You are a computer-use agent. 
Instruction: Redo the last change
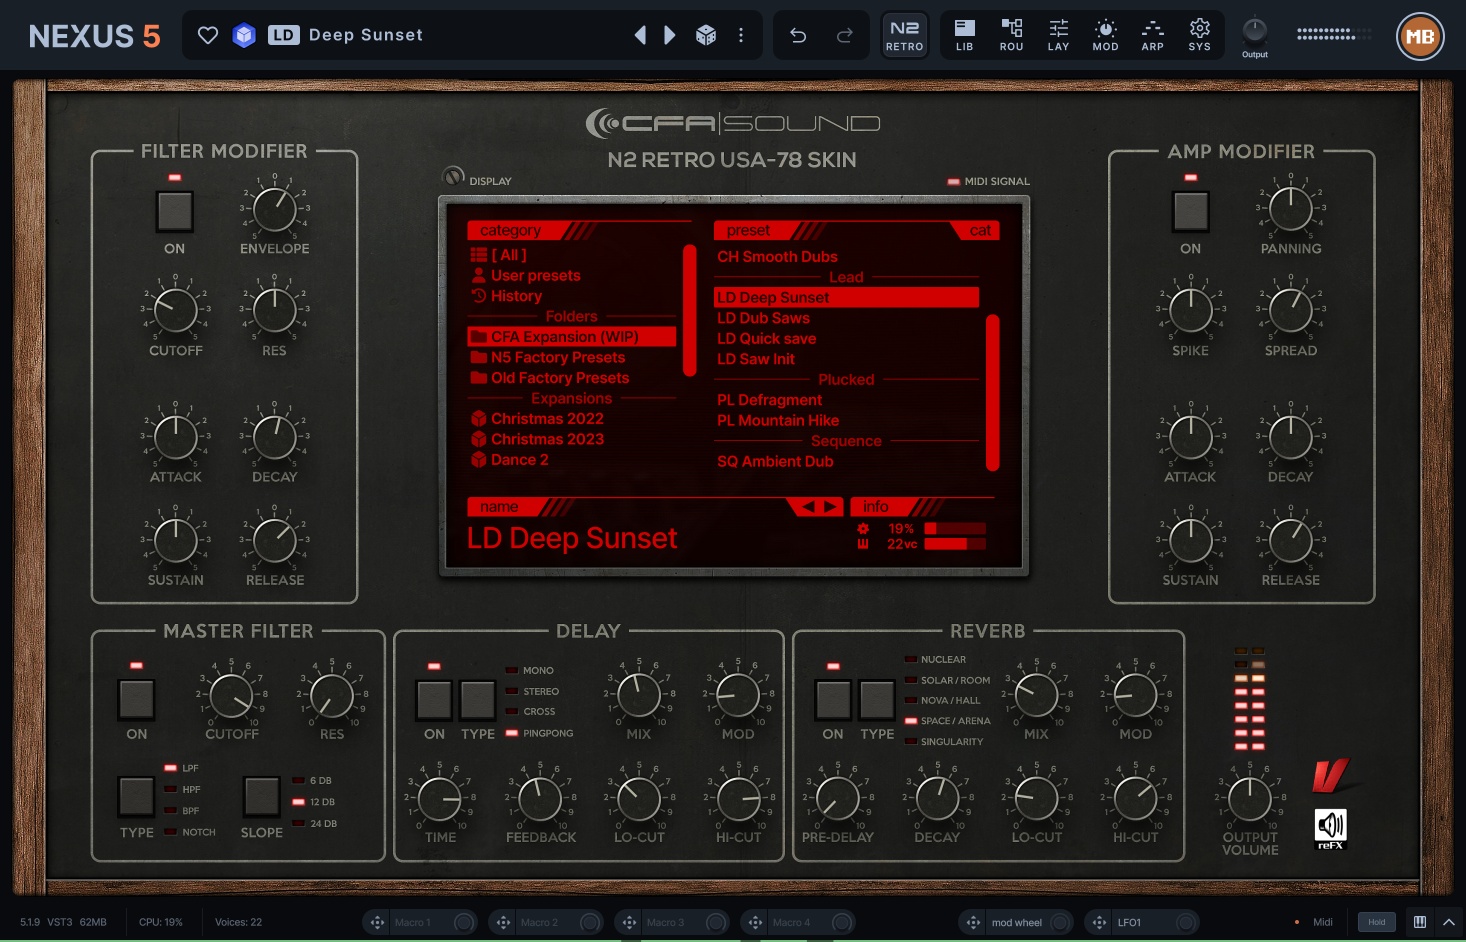click(x=845, y=36)
